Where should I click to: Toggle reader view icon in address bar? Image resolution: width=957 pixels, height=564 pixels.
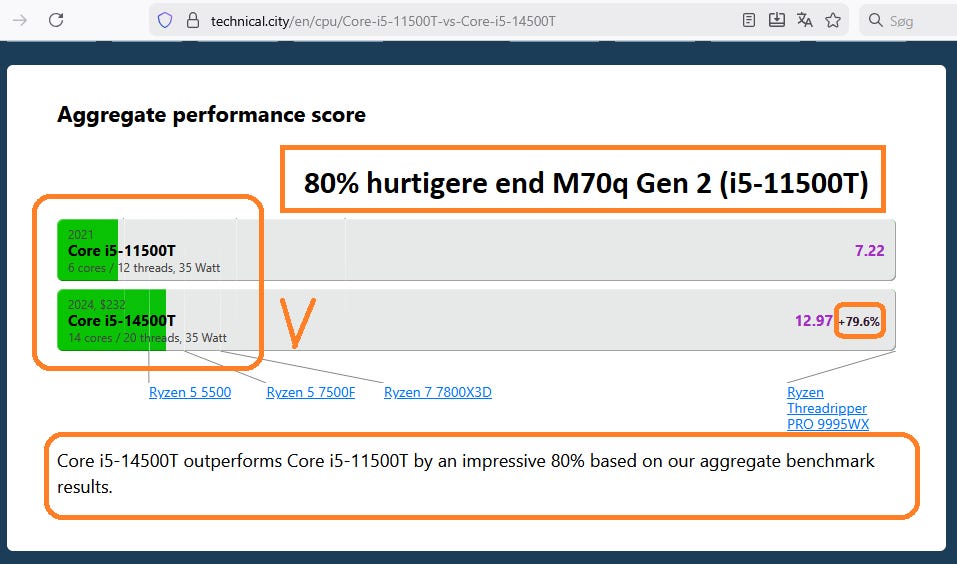[749, 20]
